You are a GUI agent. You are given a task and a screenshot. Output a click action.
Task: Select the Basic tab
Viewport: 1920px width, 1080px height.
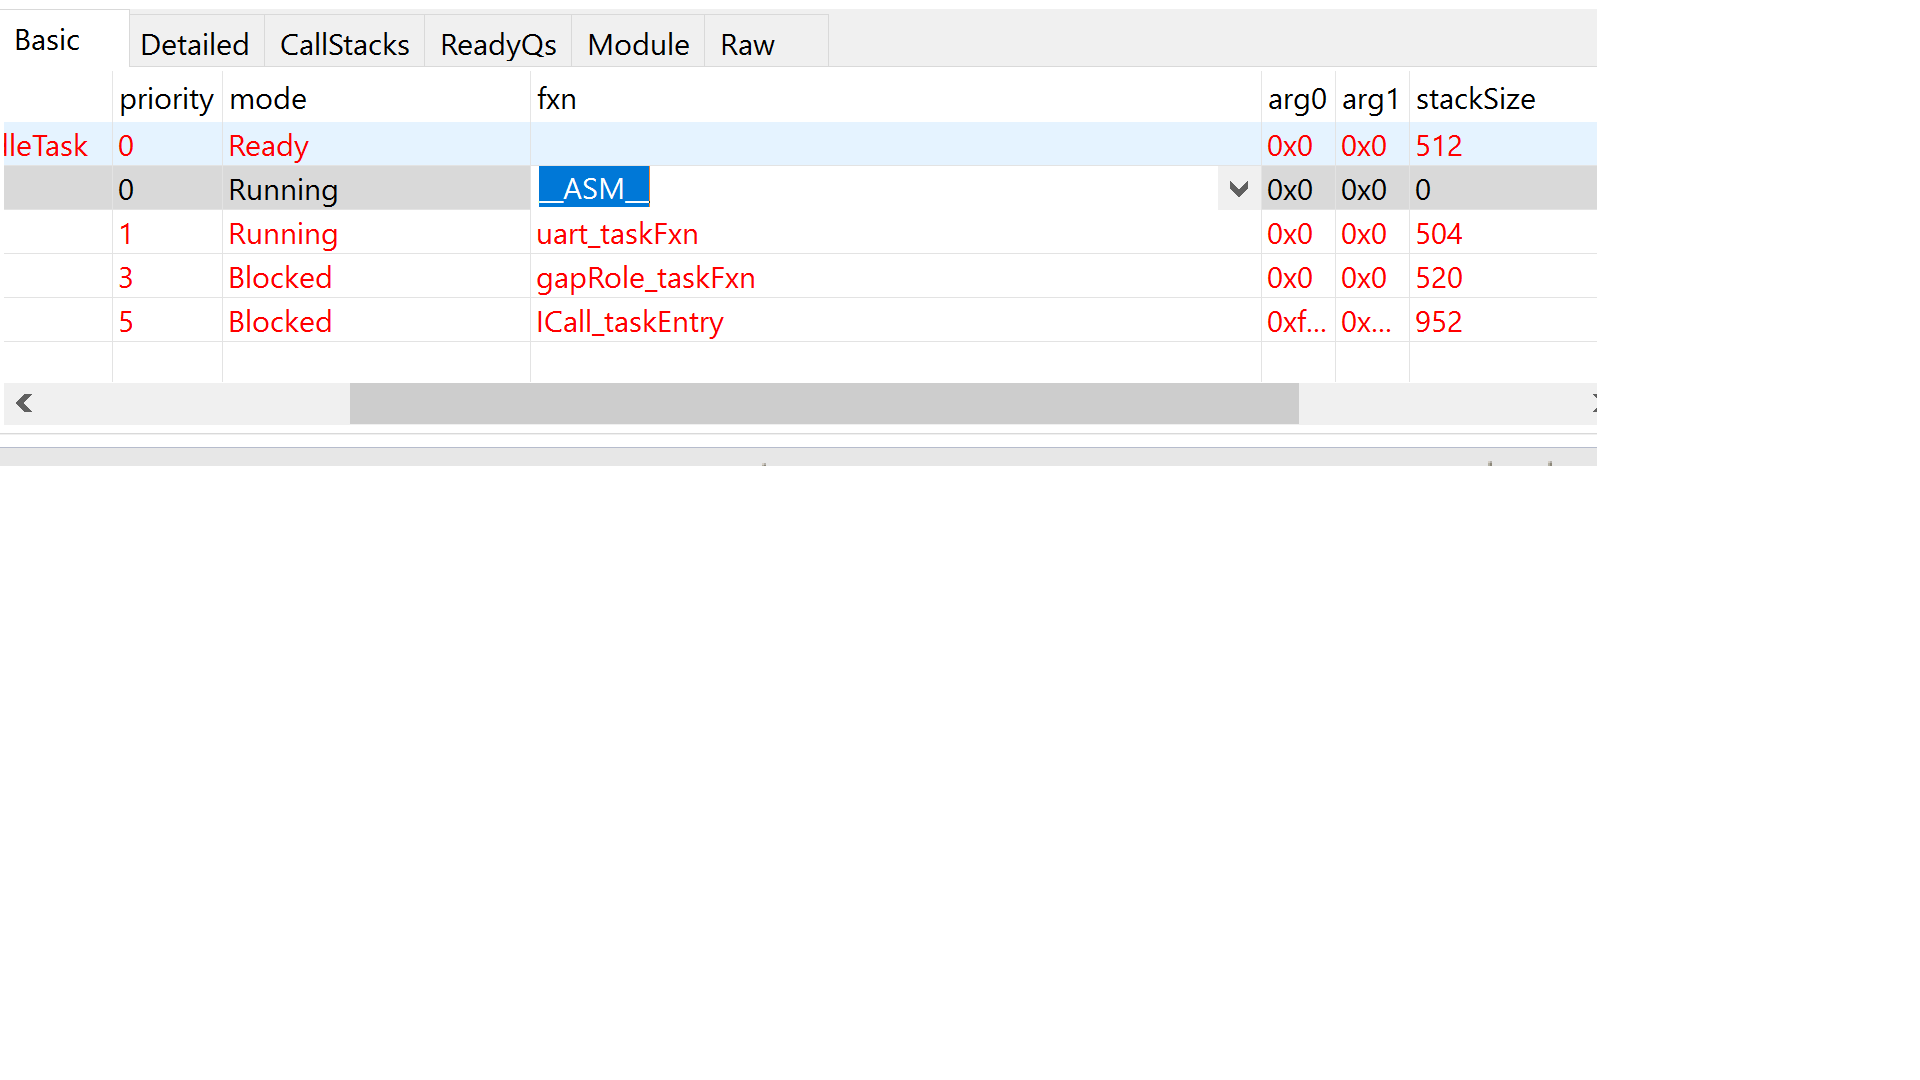click(x=47, y=40)
